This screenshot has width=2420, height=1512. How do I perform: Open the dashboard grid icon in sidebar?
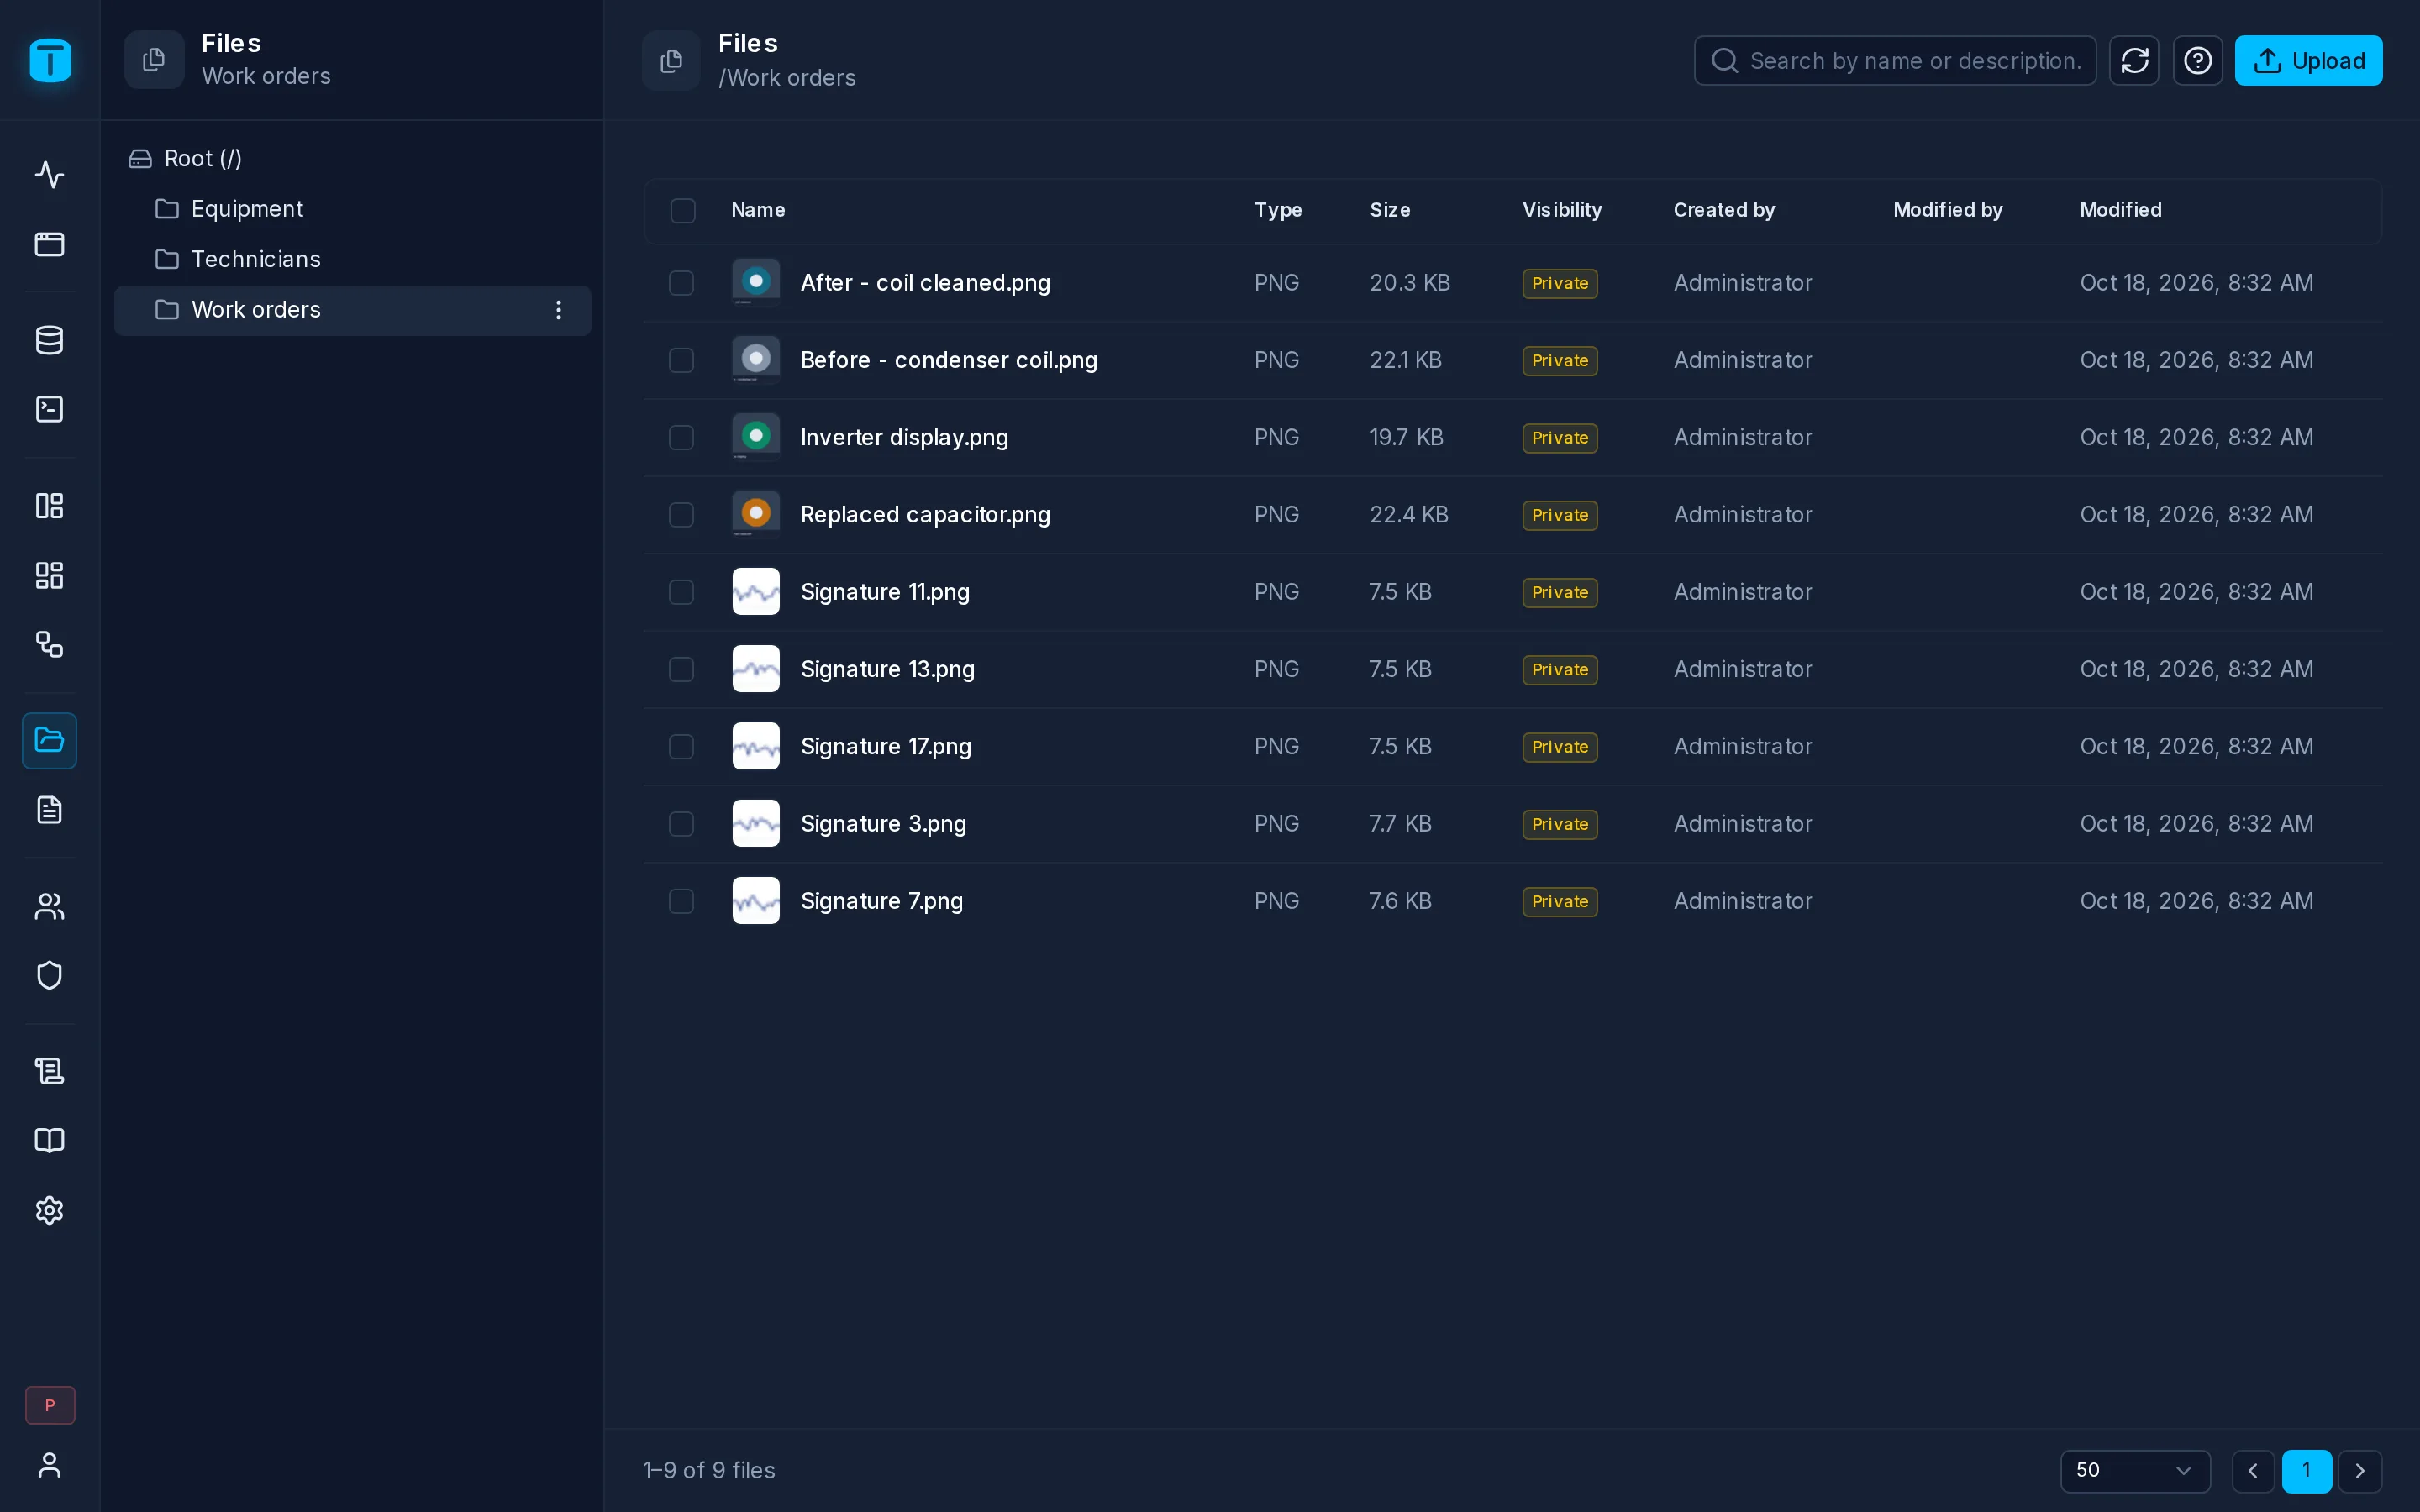49,575
